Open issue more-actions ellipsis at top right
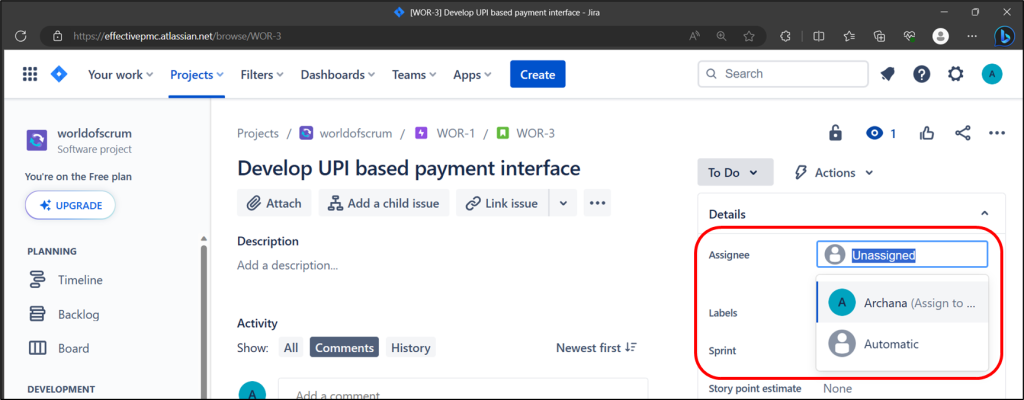Image resolution: width=1024 pixels, height=400 pixels. coord(997,133)
